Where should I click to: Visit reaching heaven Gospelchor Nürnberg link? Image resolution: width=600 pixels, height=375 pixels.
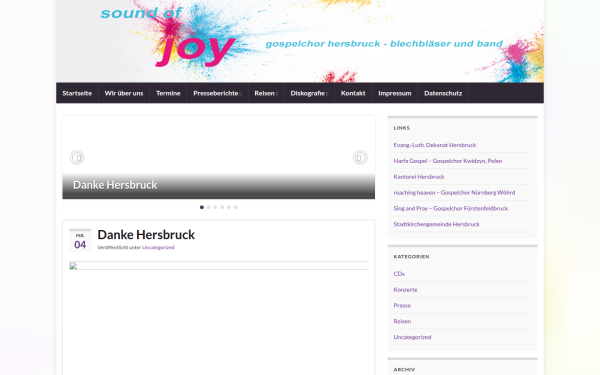(x=454, y=192)
